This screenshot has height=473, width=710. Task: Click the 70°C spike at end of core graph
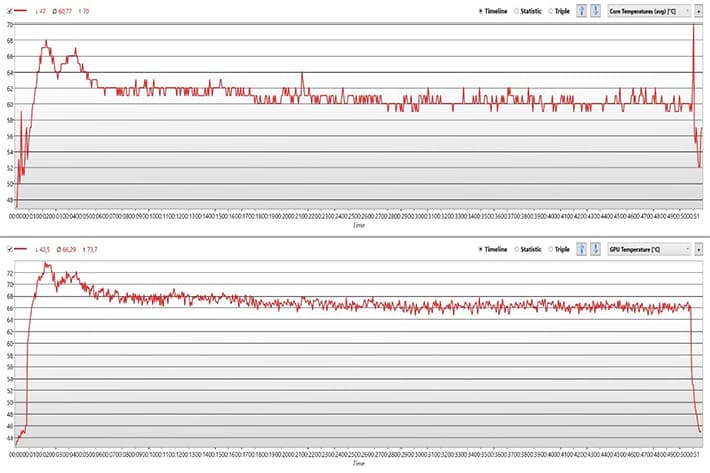click(x=693, y=25)
